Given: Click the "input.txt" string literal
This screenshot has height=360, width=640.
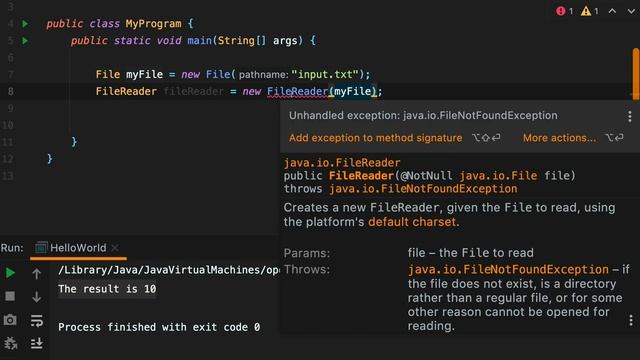Looking at the screenshot, I should click(x=325, y=75).
